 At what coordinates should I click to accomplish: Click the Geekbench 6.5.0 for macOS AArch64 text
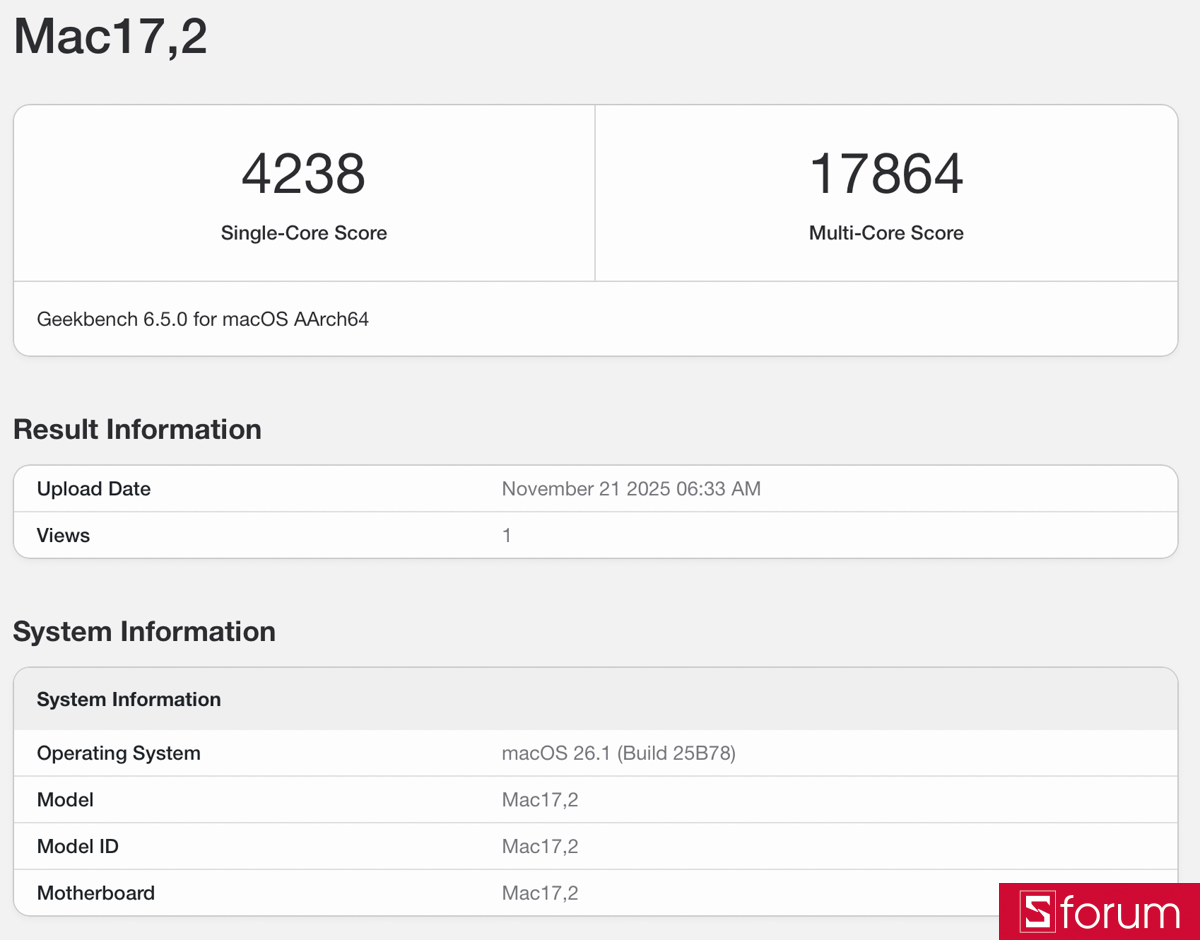click(203, 320)
